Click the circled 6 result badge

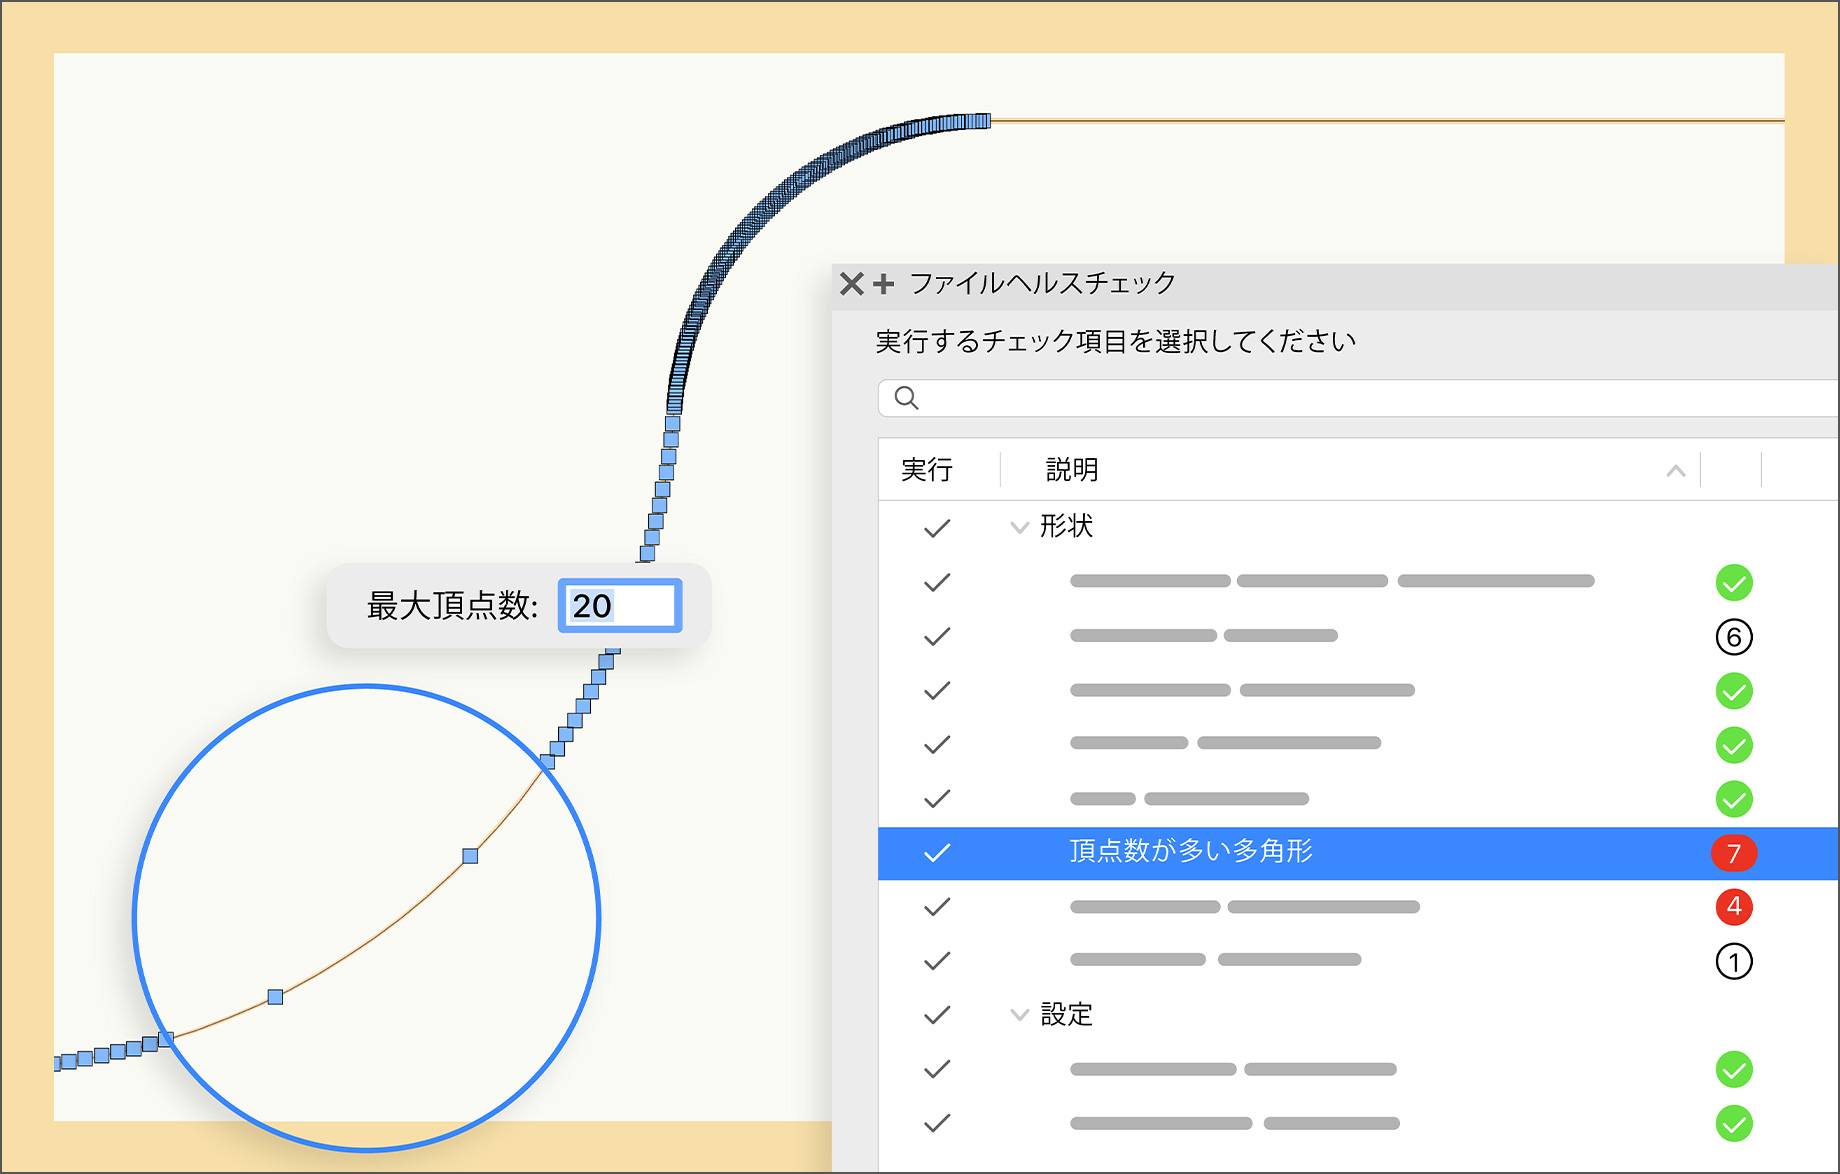(x=1733, y=637)
